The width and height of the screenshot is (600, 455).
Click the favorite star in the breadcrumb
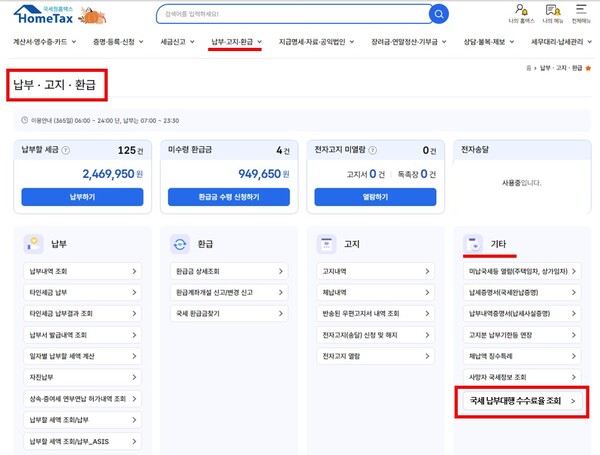click(589, 68)
